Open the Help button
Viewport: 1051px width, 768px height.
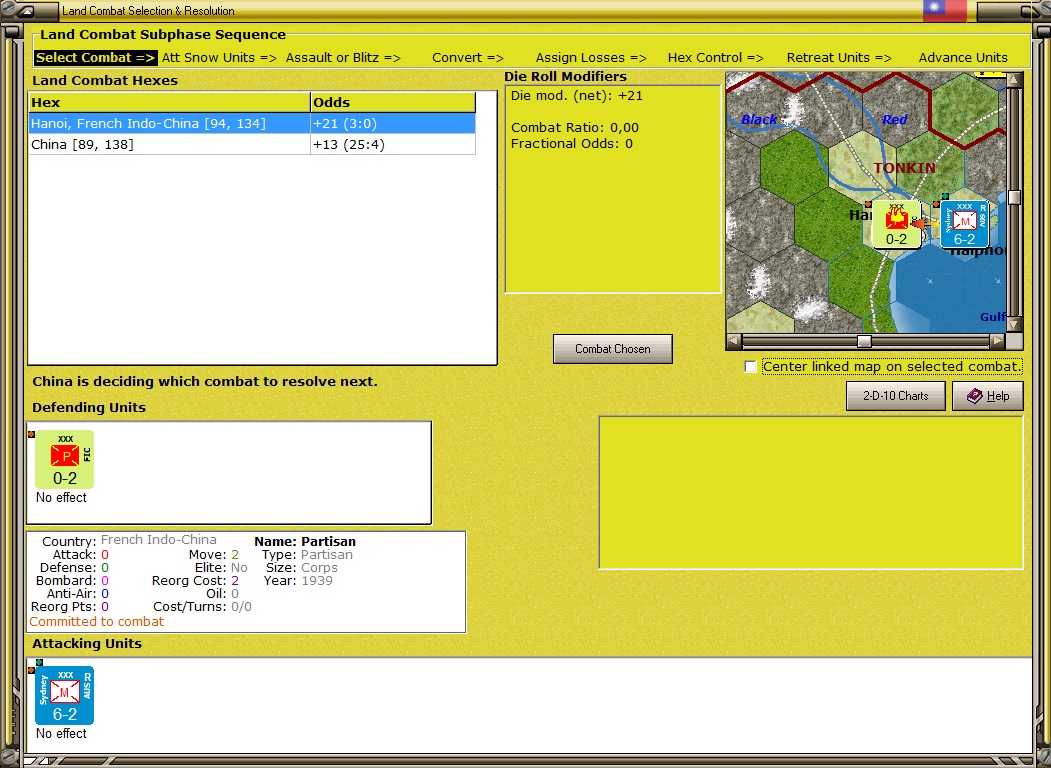point(988,396)
